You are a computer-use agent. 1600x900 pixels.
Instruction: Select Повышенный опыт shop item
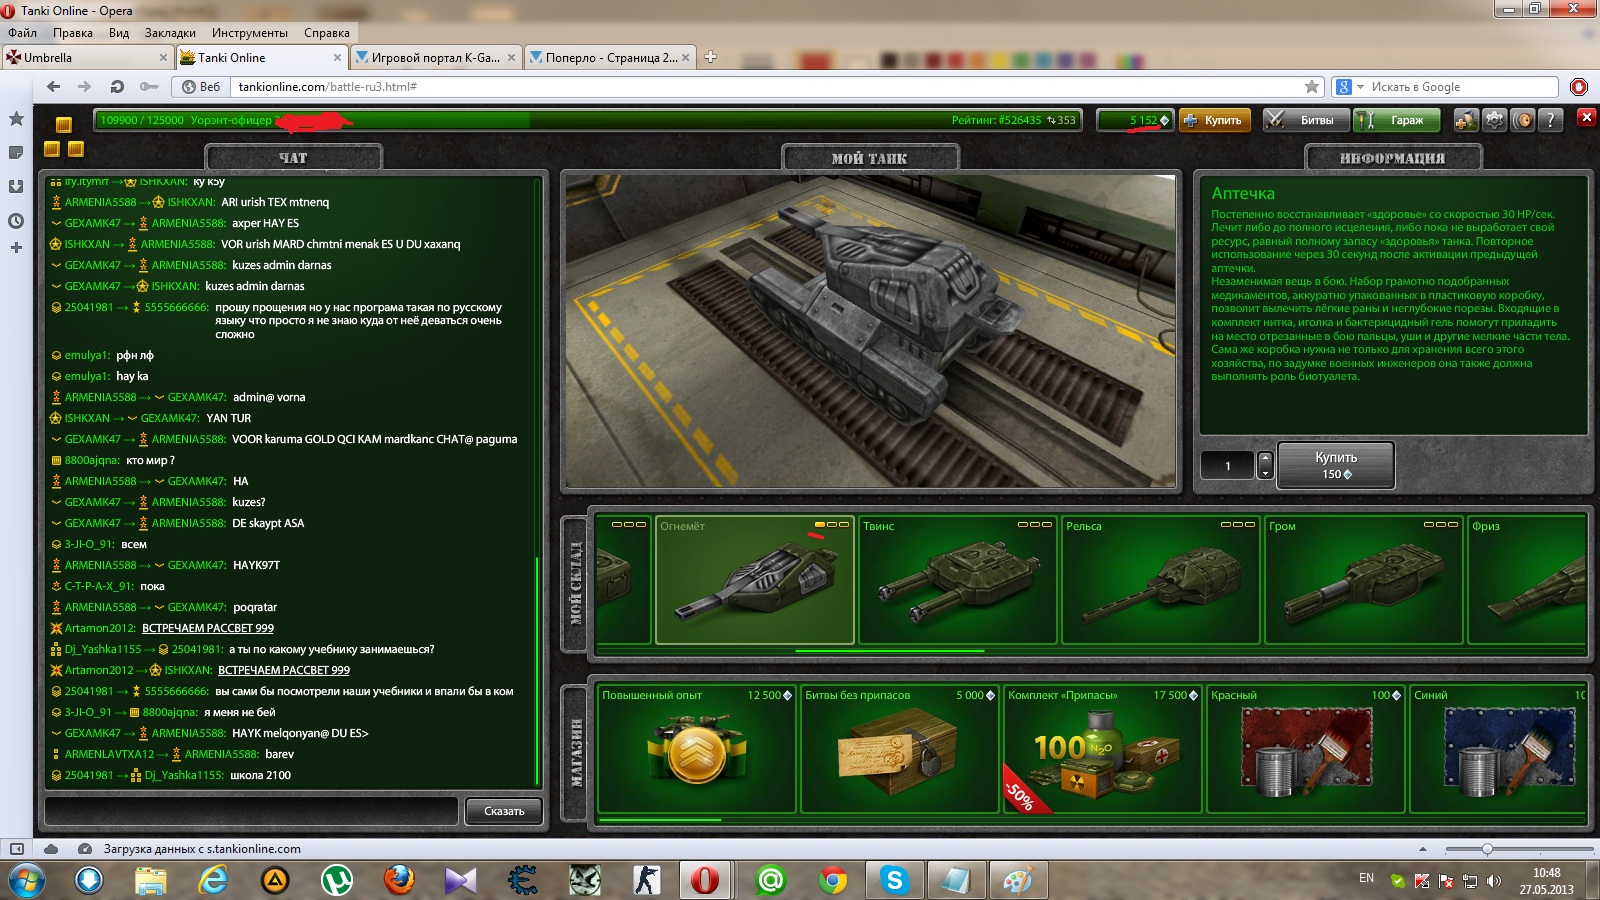(696, 749)
